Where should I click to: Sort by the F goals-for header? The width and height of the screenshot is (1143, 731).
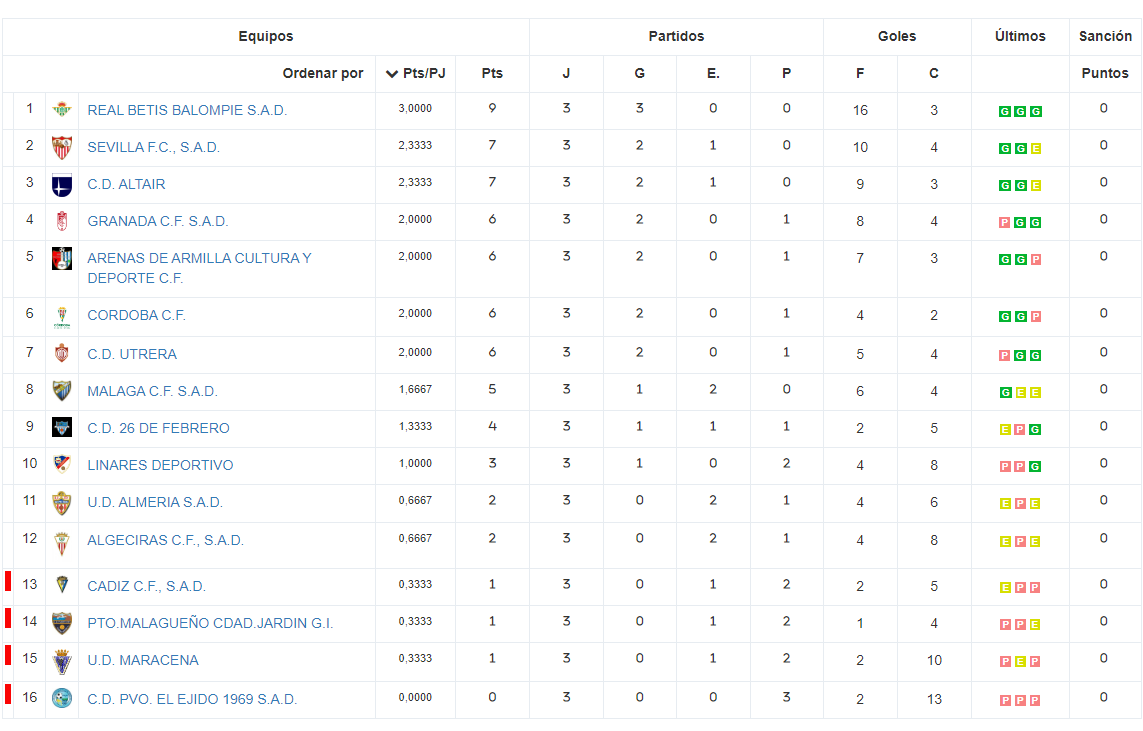(x=860, y=74)
